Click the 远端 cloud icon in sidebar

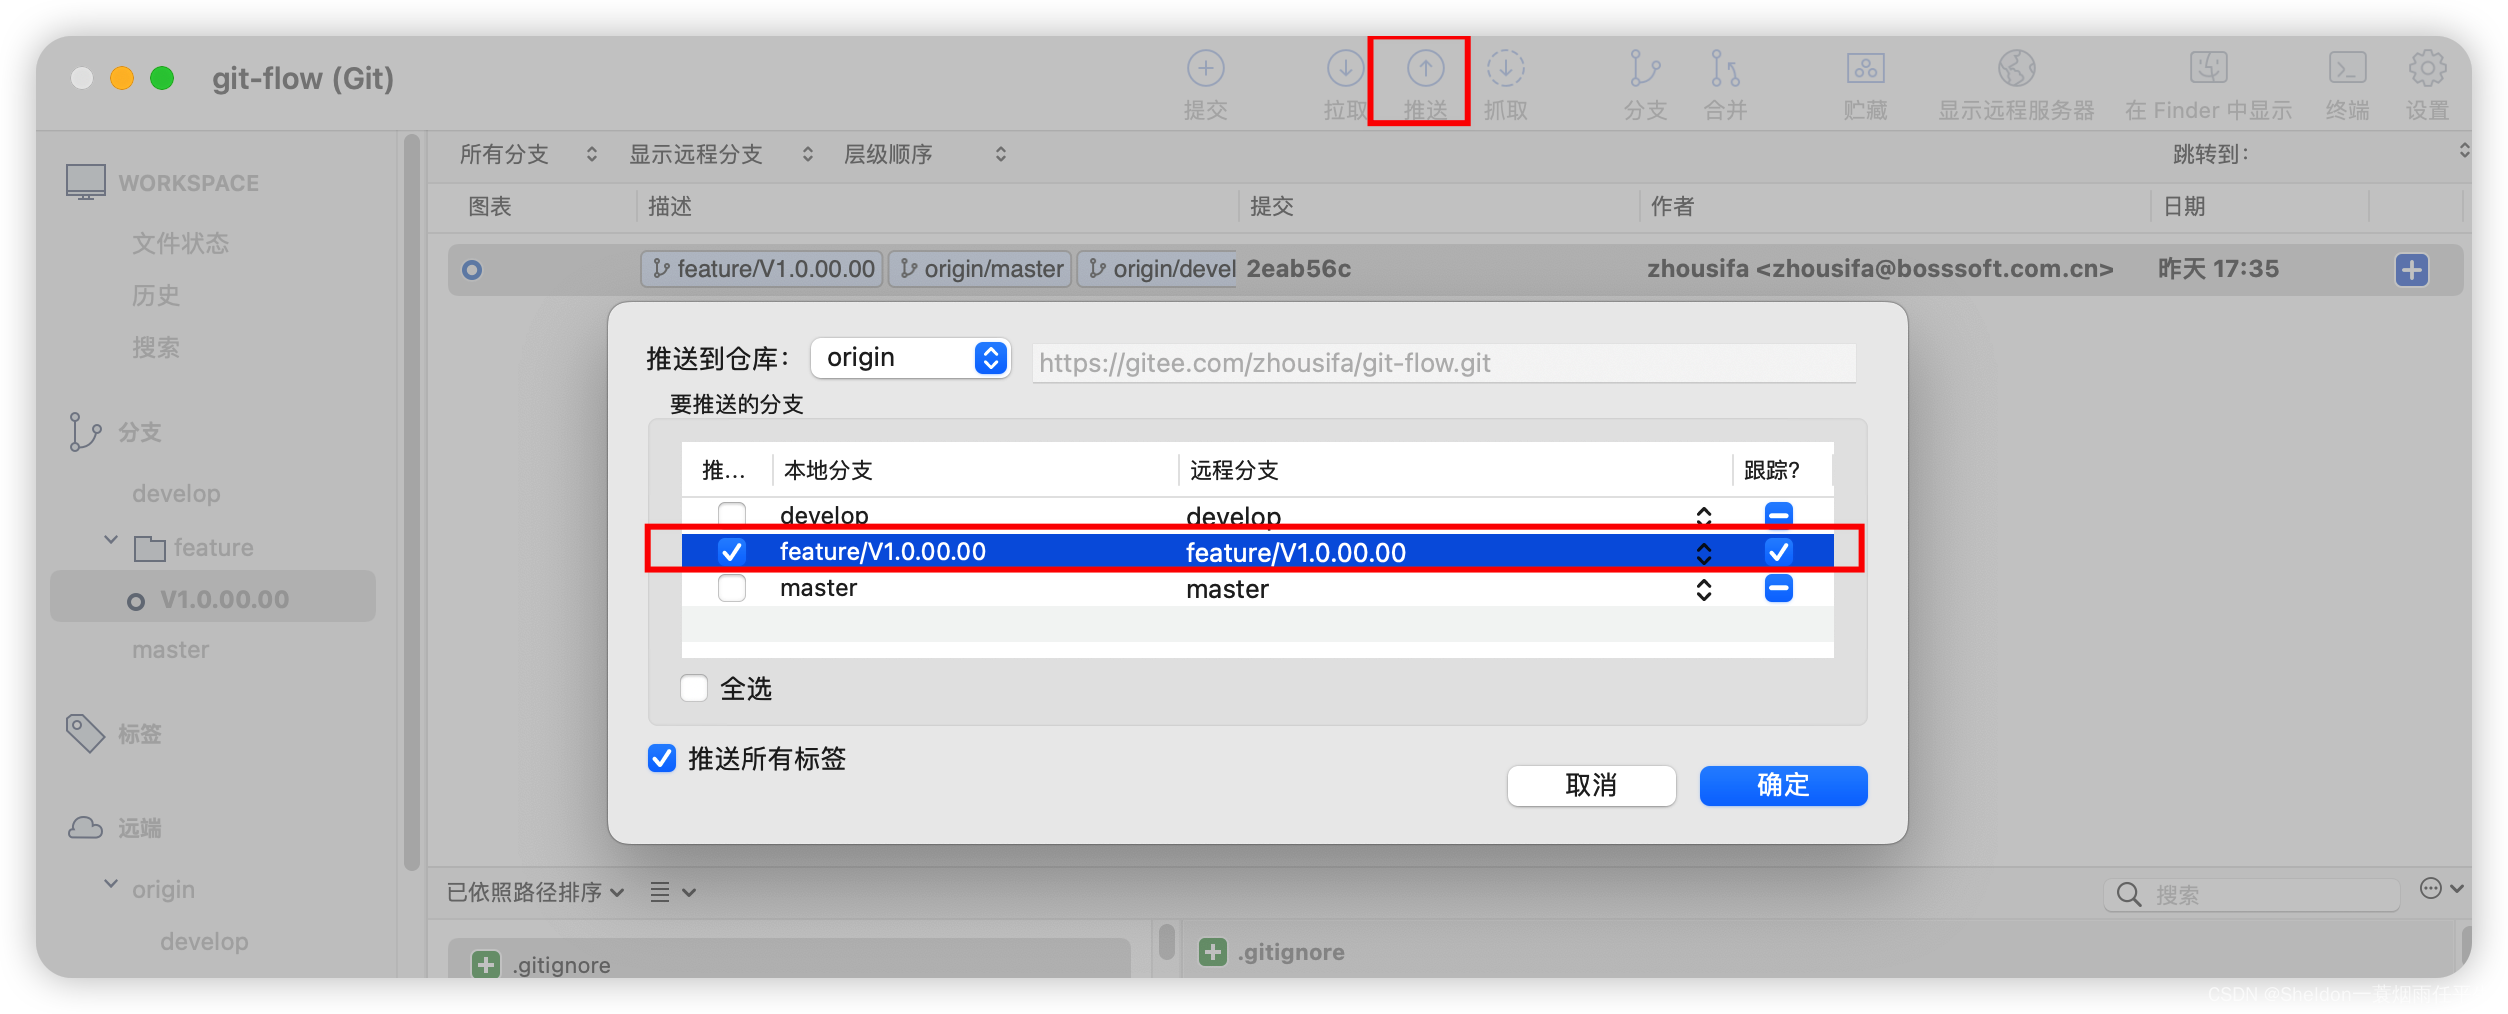(x=85, y=828)
